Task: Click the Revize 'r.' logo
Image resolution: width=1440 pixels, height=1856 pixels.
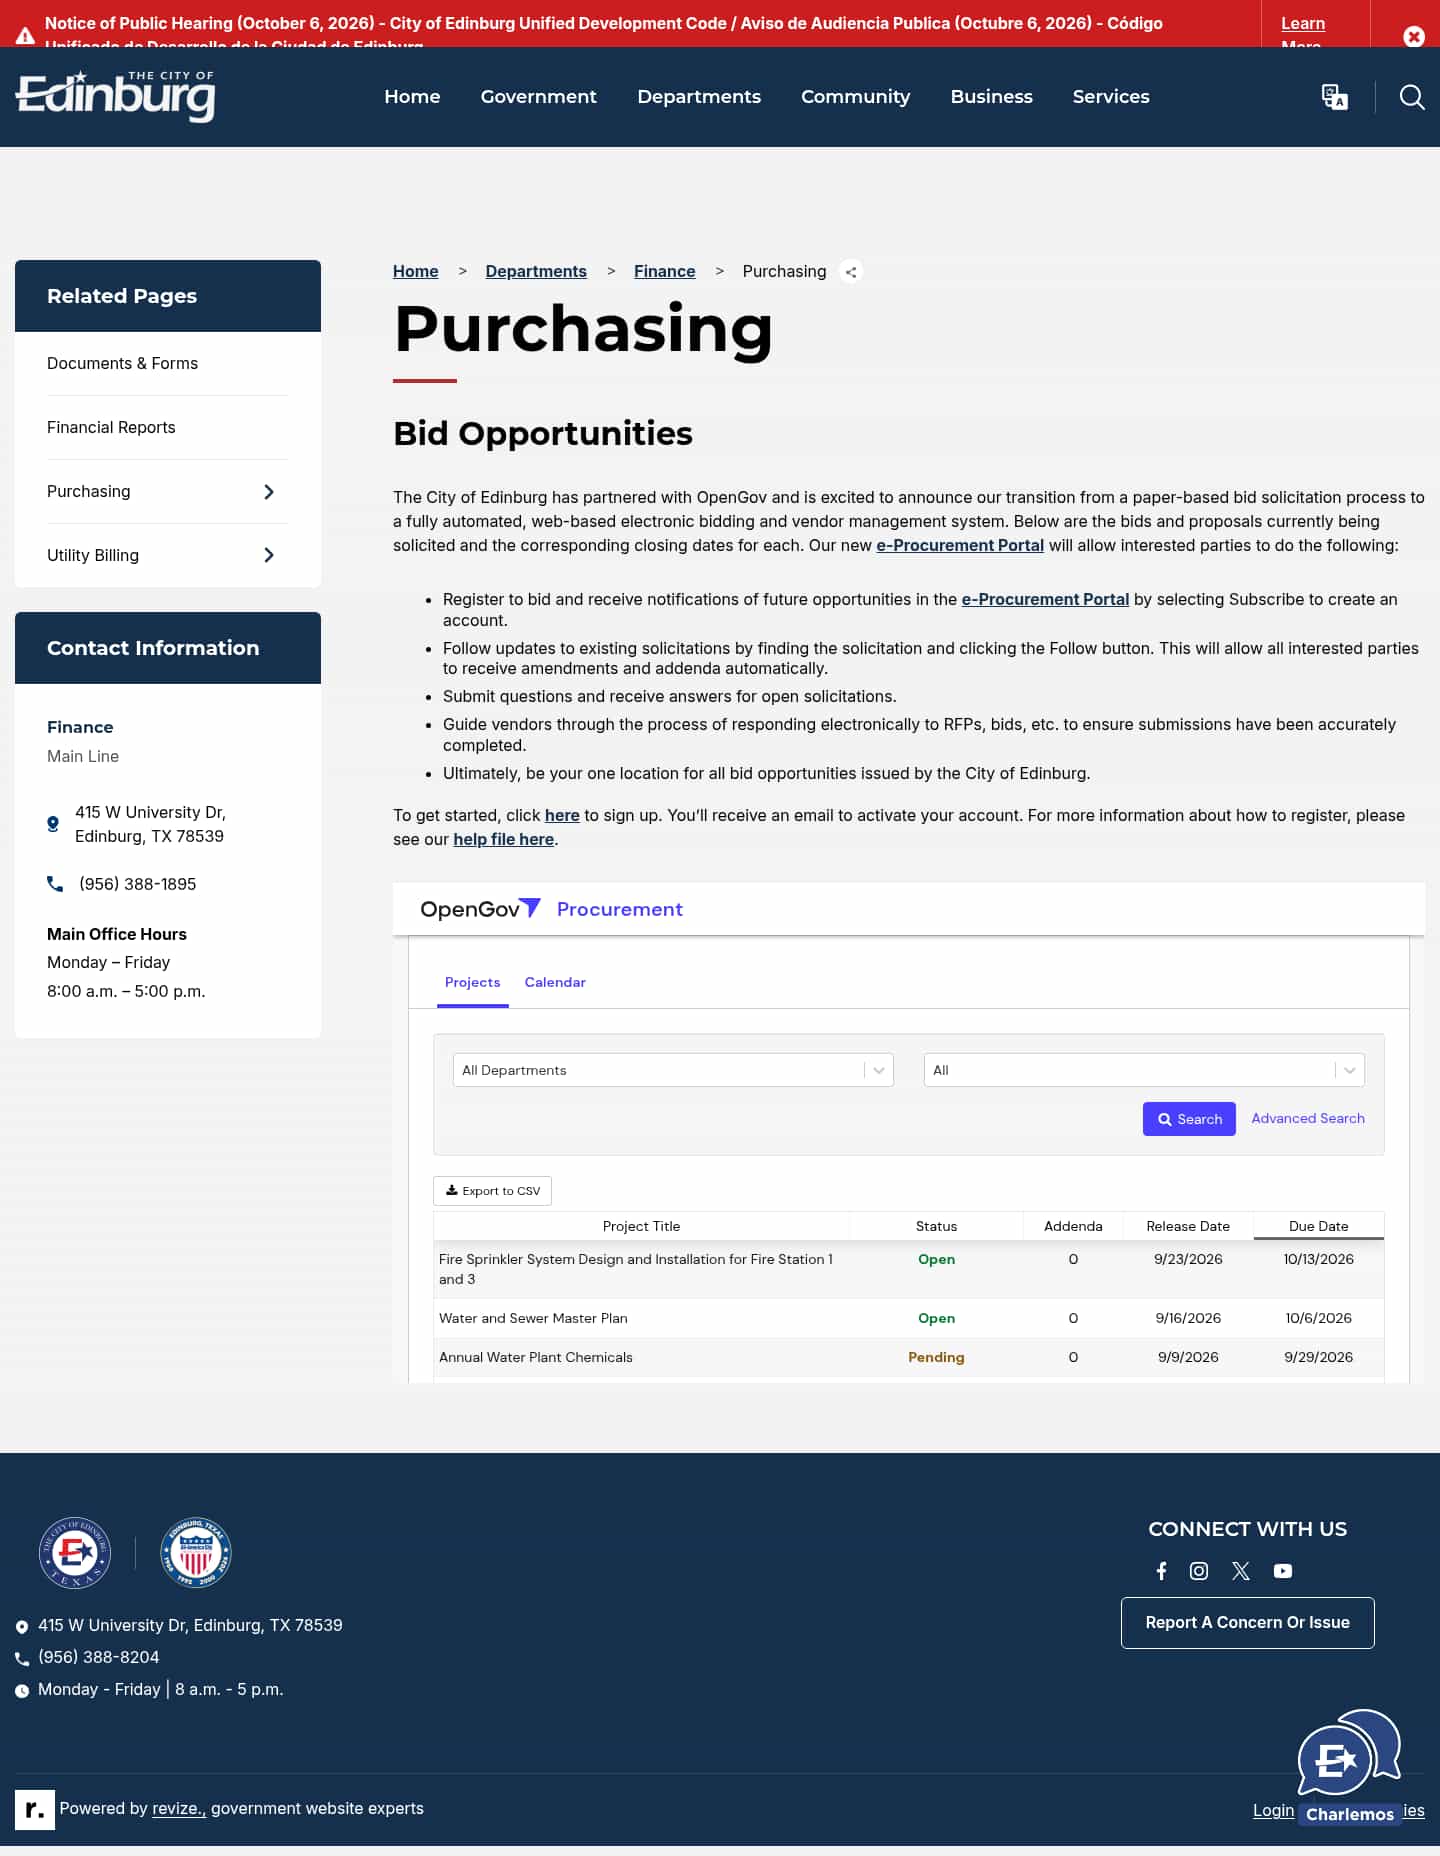Action: [x=35, y=1809]
